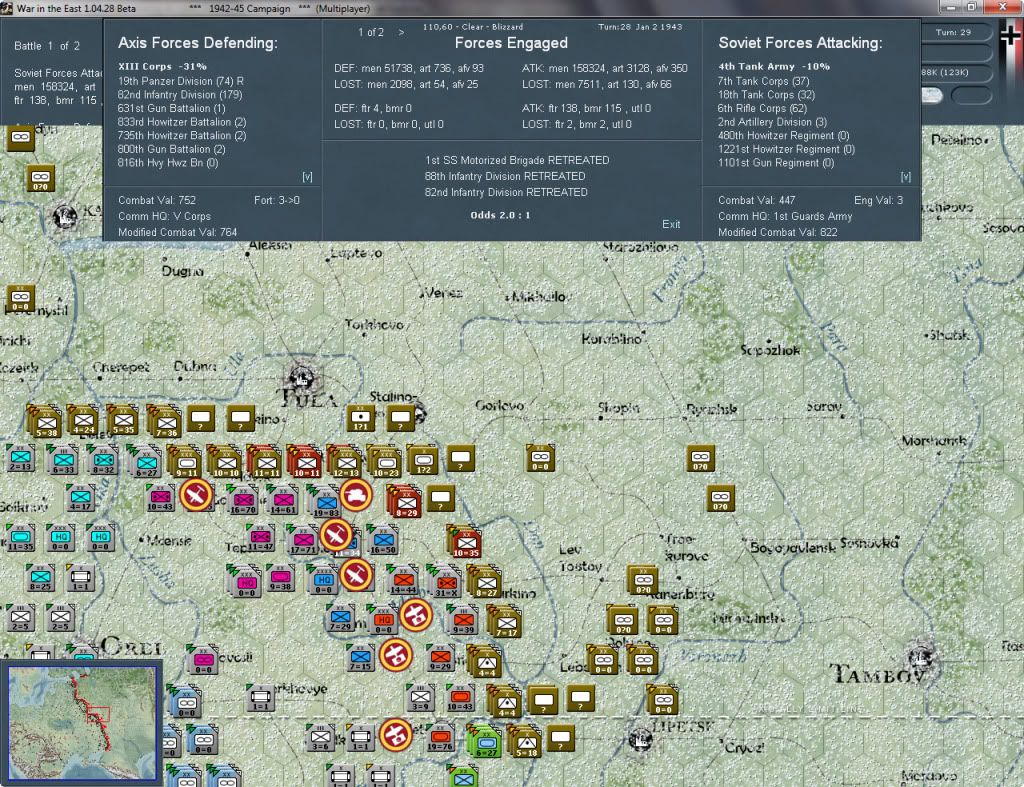Select the red 10=35 Soviet stack

pyautogui.click(x=464, y=541)
